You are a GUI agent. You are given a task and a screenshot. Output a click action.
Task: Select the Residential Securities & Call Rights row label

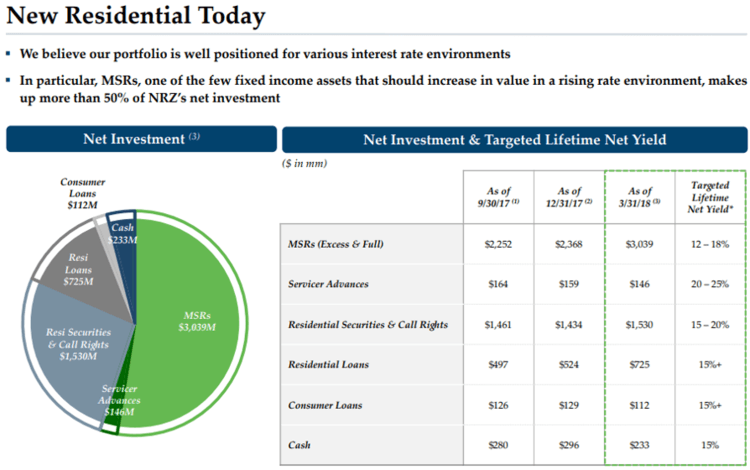click(x=368, y=325)
